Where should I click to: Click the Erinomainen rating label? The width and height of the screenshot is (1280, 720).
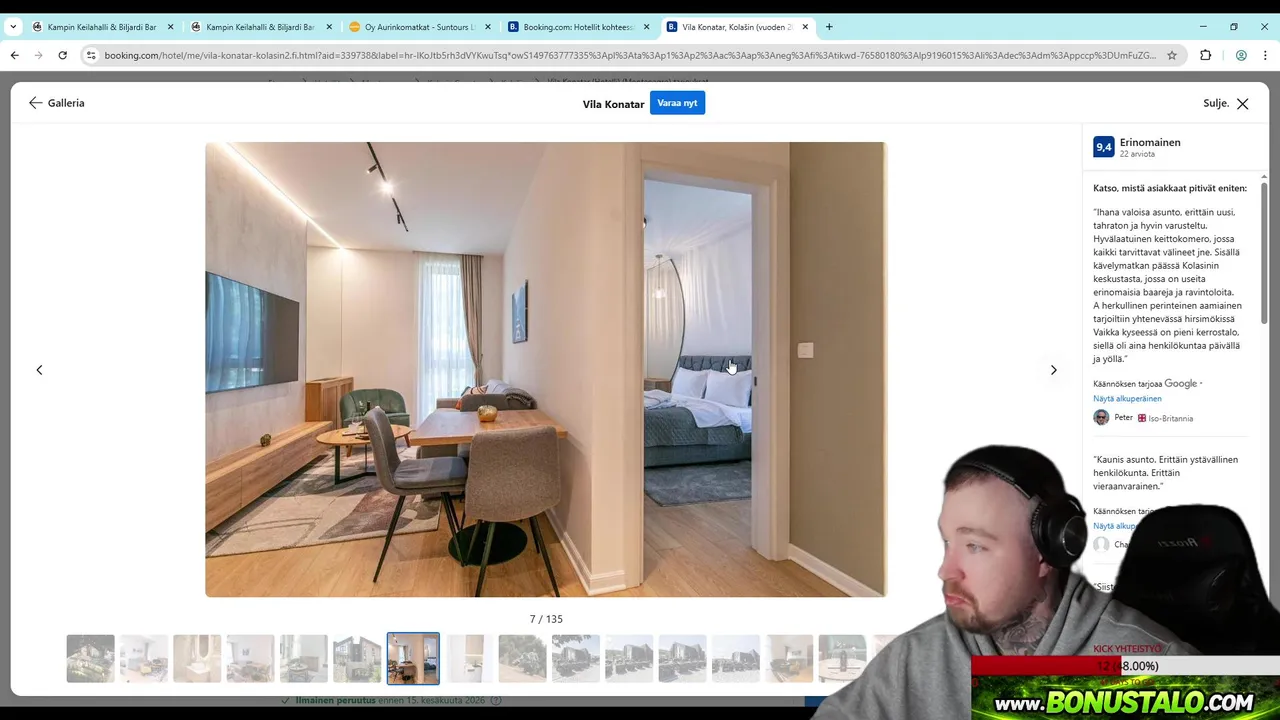coord(1150,142)
